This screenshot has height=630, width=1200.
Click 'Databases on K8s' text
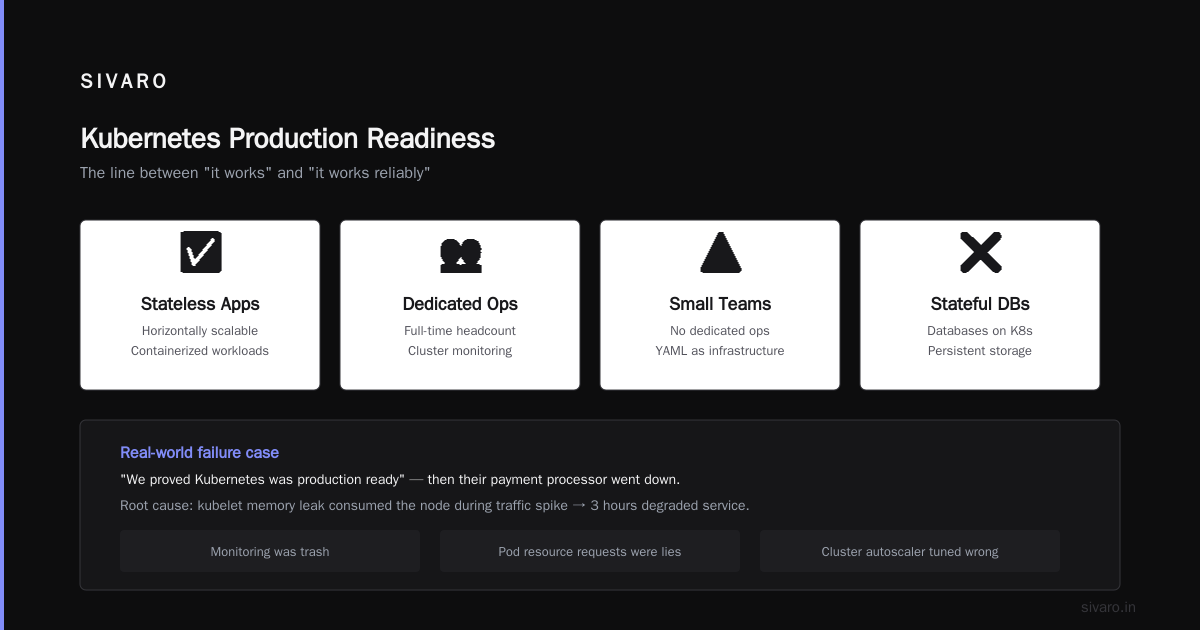tap(980, 331)
